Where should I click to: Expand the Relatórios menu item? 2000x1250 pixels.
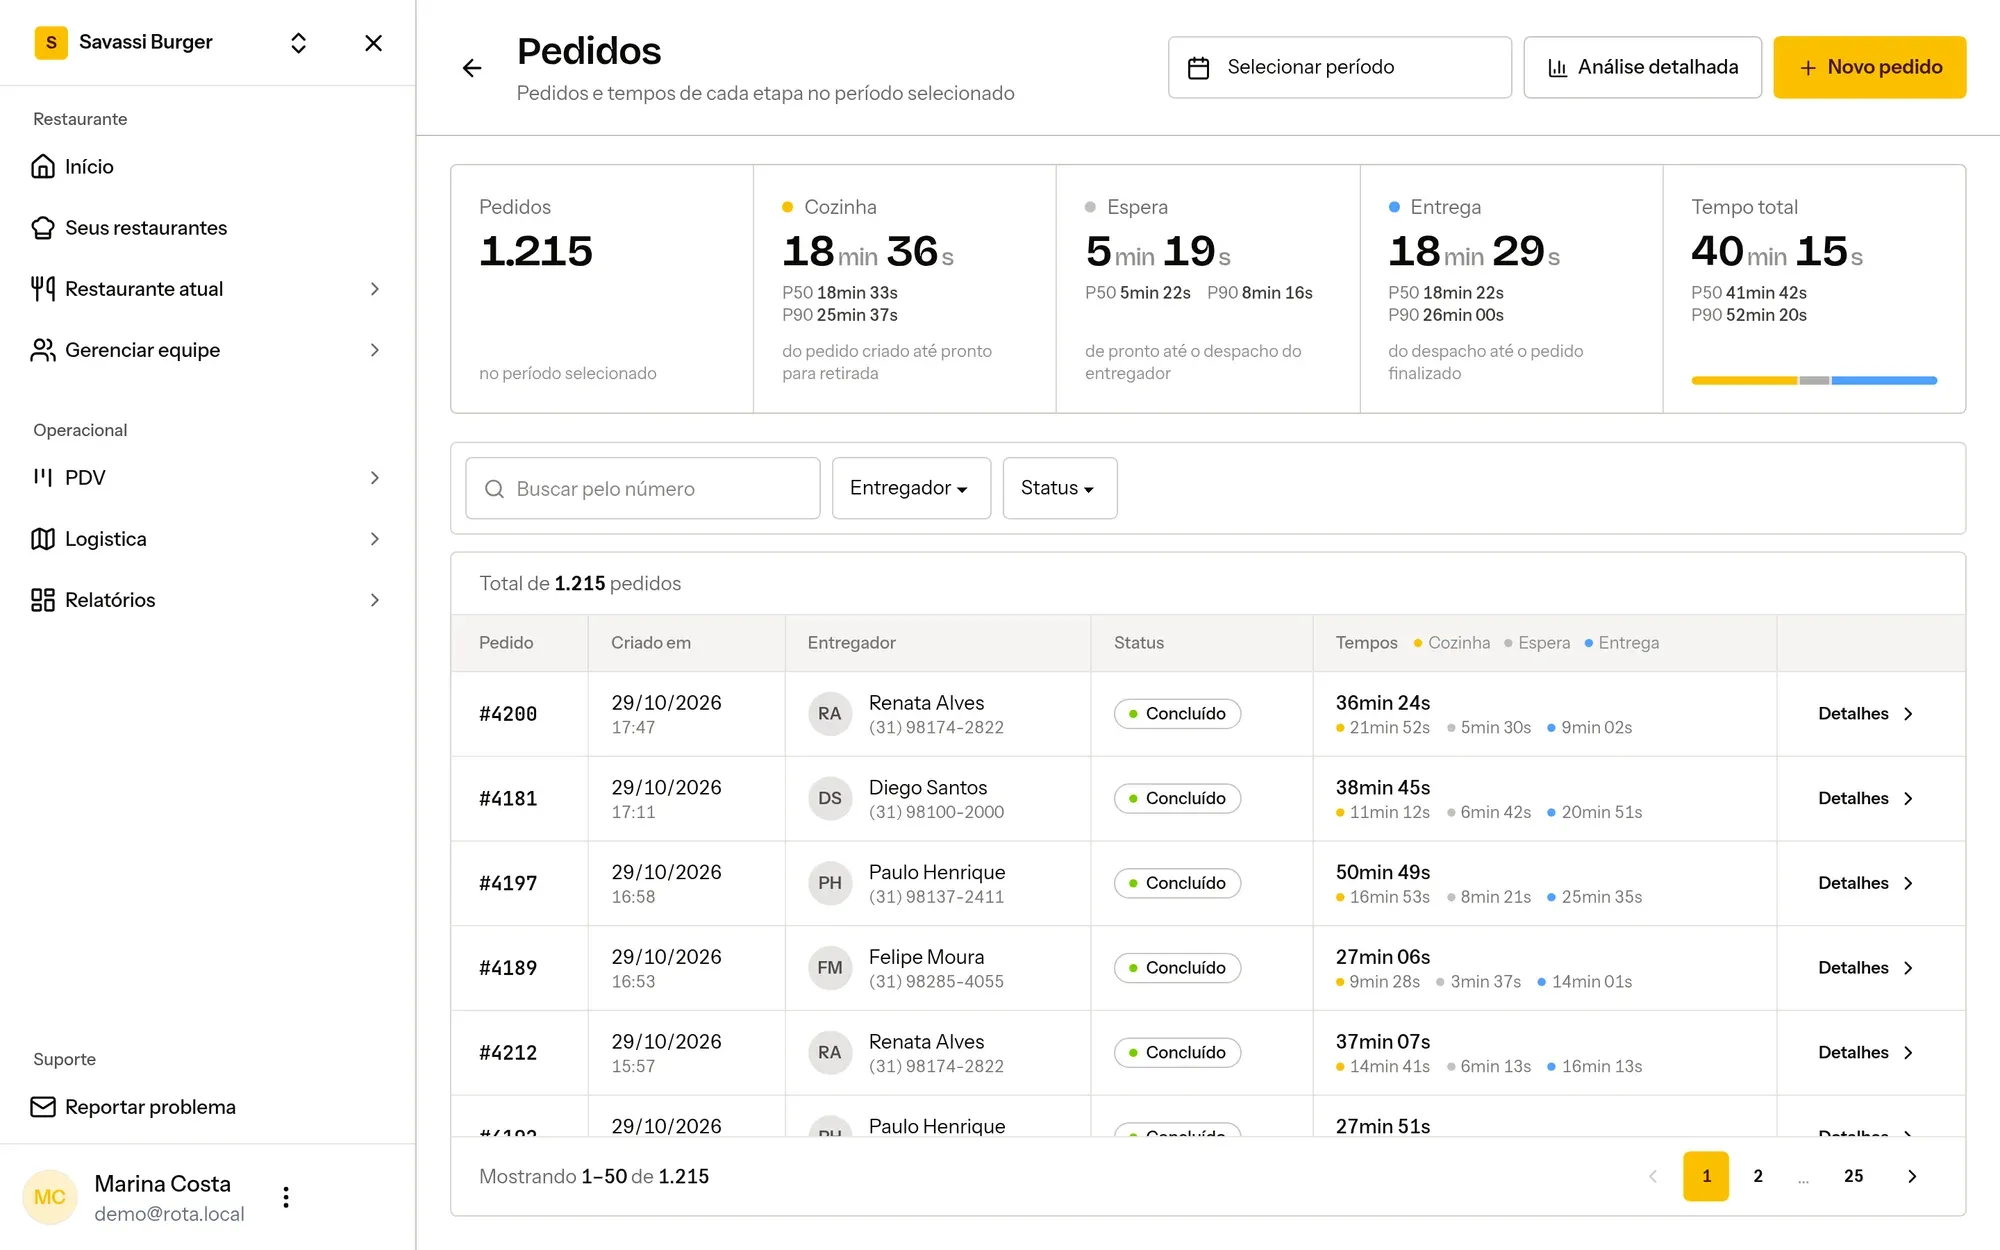pyautogui.click(x=207, y=600)
